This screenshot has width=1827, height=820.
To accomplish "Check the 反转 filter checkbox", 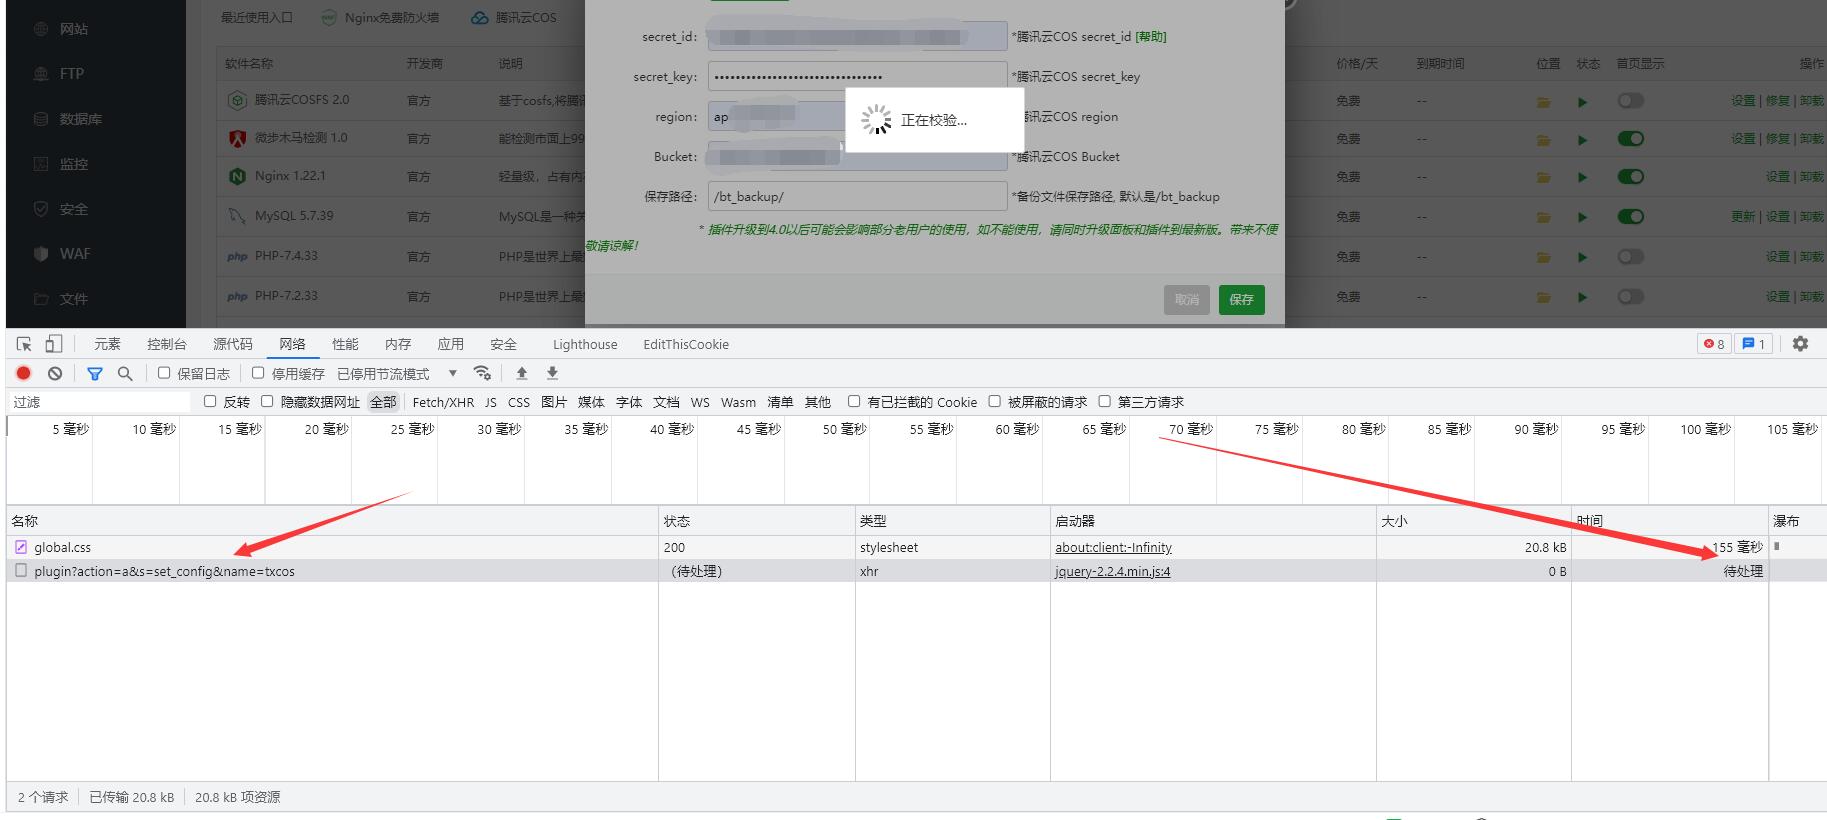I will [x=210, y=401].
